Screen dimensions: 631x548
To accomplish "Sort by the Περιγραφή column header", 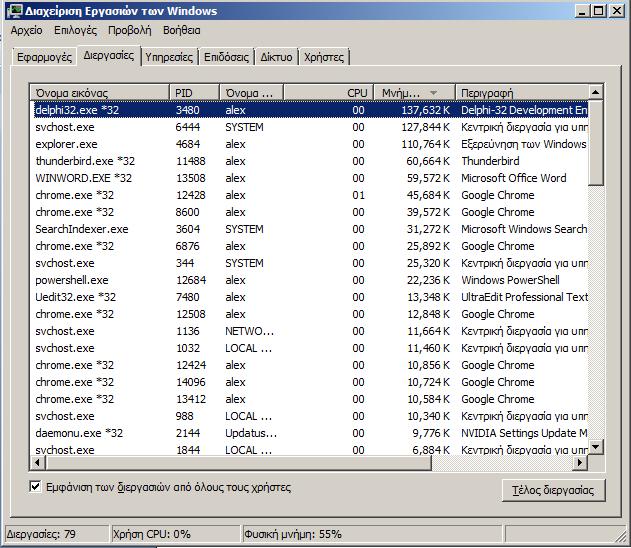I will 522,93.
